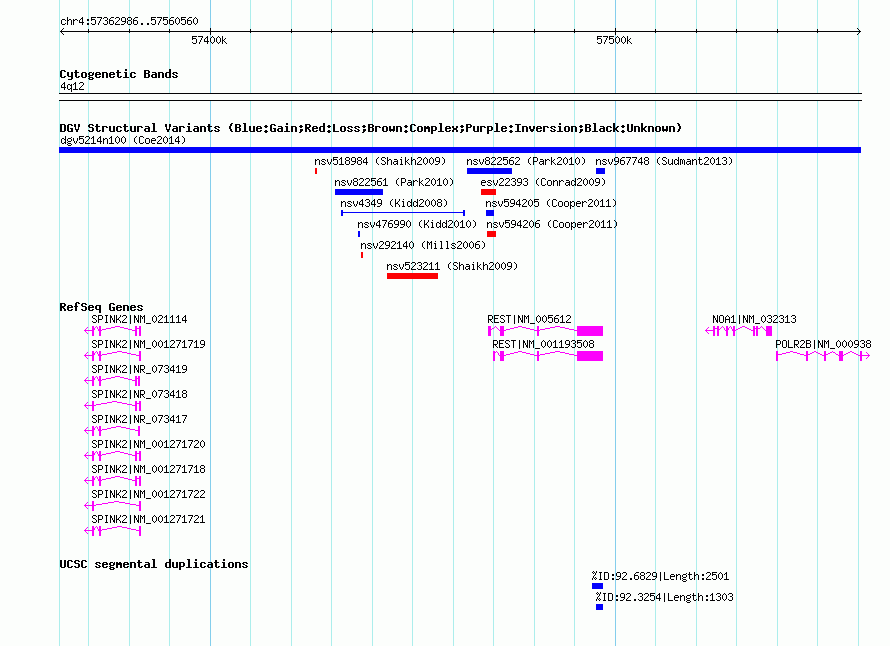Click the dgv5214n100 (Coe2014) blue gain bar
The height and width of the screenshot is (646, 890).
coord(460,150)
